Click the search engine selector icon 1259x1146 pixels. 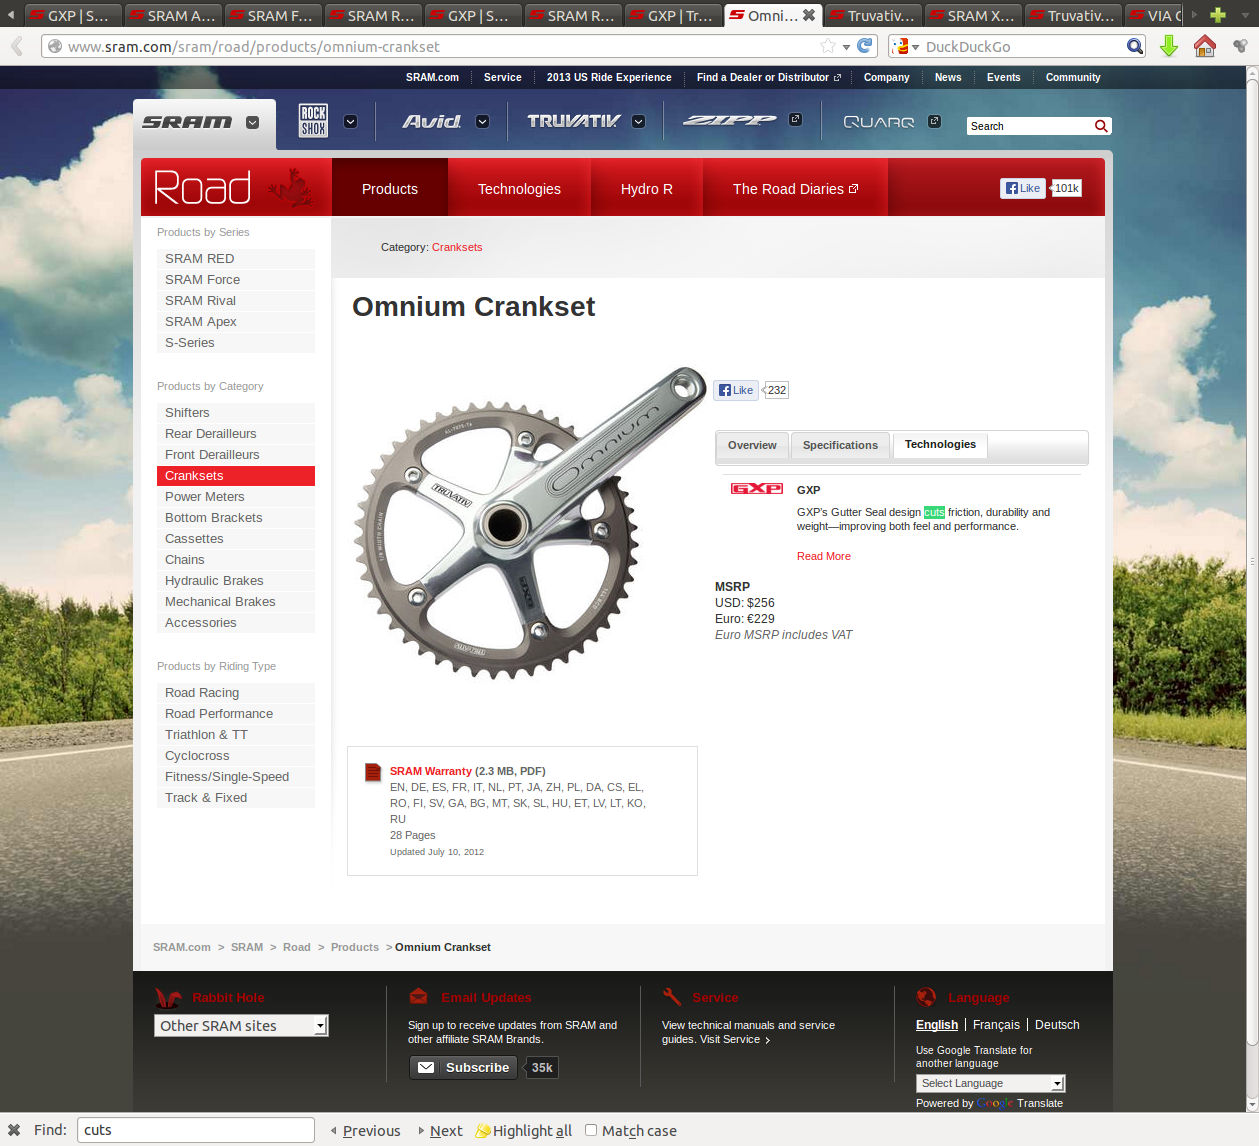(x=905, y=46)
